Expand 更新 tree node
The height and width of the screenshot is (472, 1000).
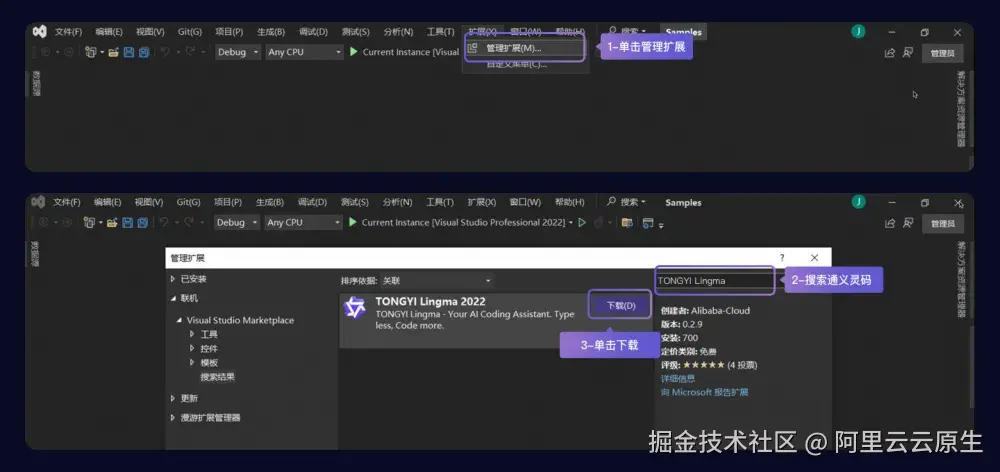tap(173, 398)
